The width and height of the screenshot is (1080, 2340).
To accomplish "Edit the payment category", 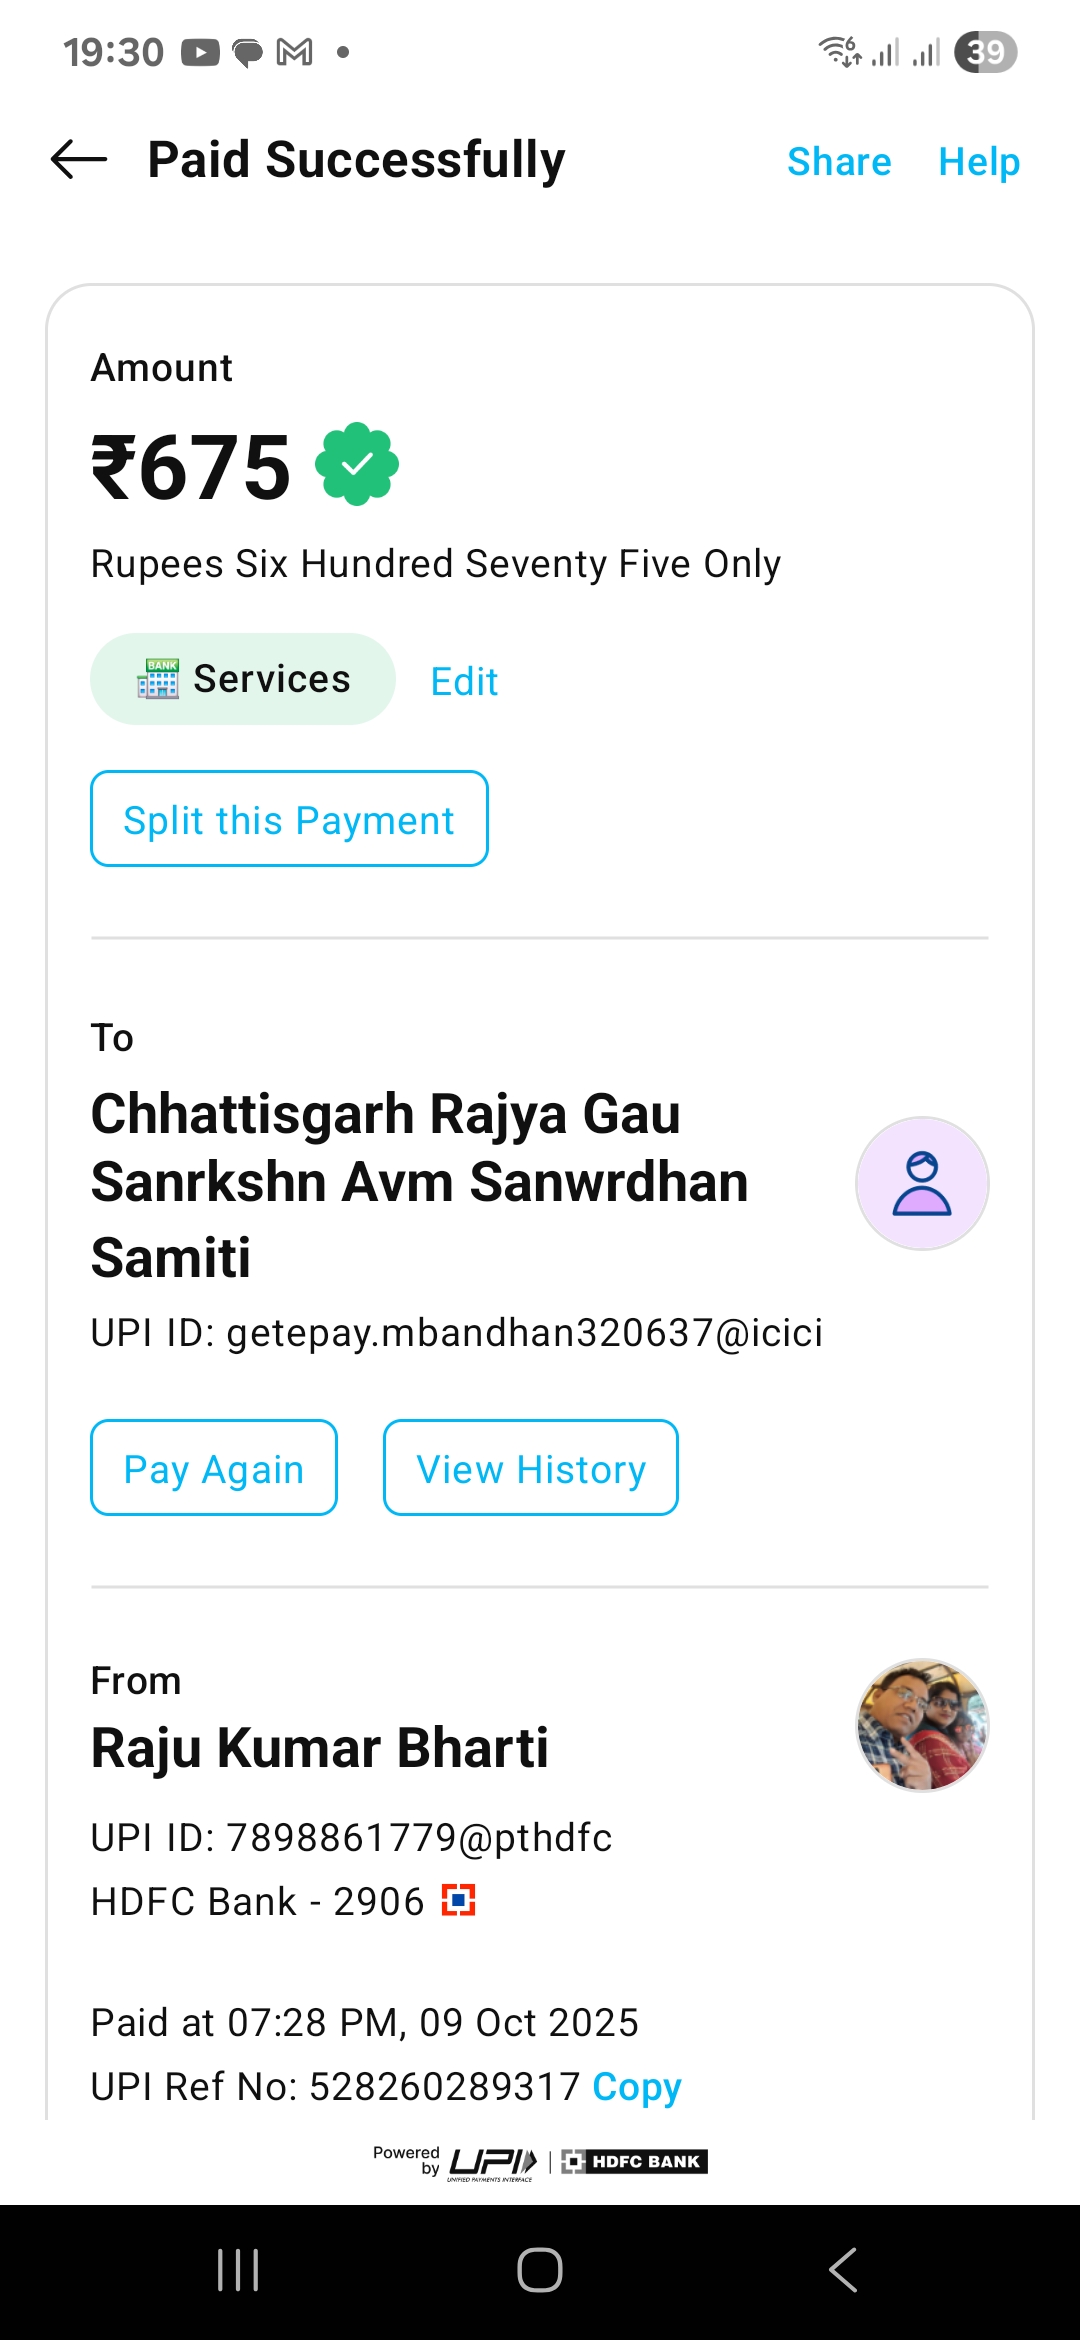I will point(464,682).
